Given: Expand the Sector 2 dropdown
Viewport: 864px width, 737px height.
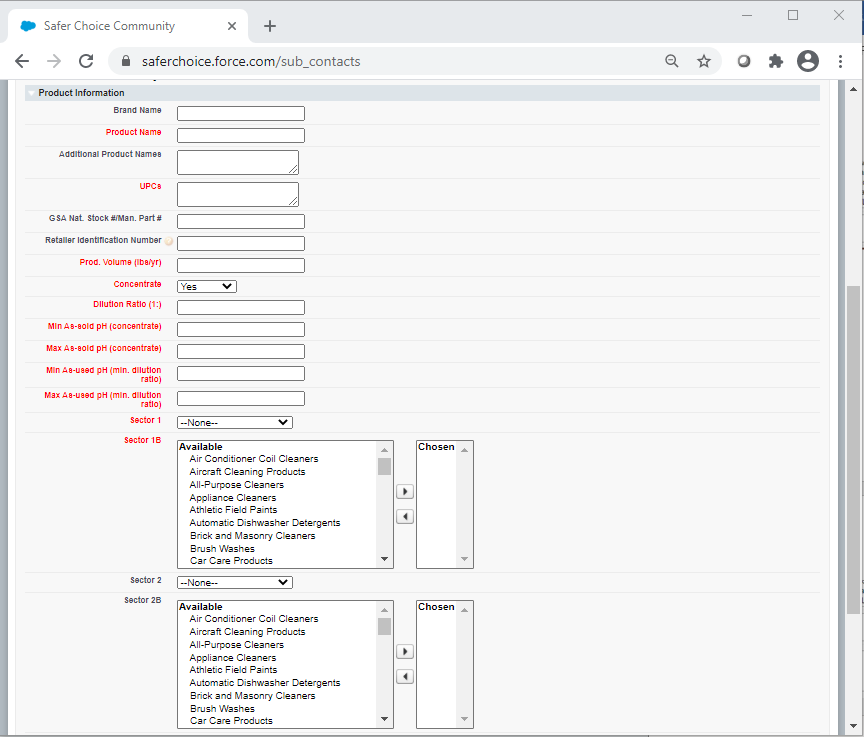Looking at the screenshot, I should pos(234,582).
